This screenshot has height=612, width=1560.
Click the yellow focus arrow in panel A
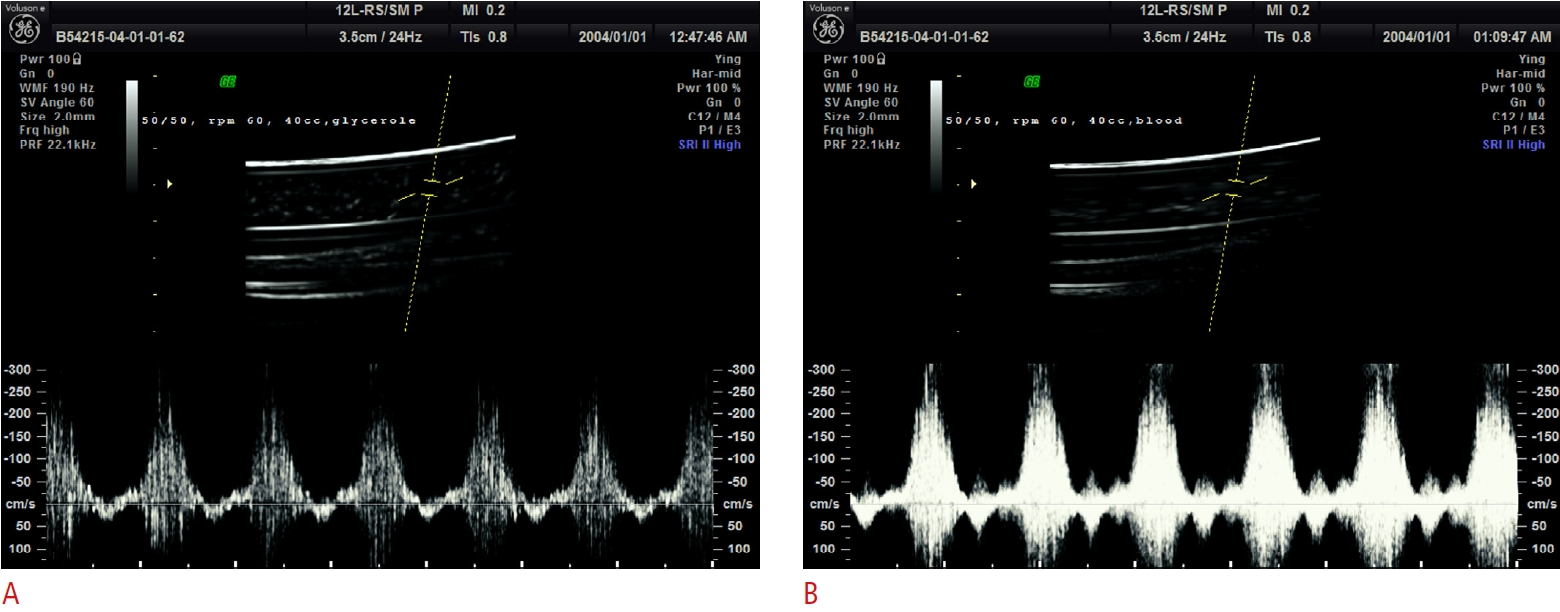tap(170, 184)
